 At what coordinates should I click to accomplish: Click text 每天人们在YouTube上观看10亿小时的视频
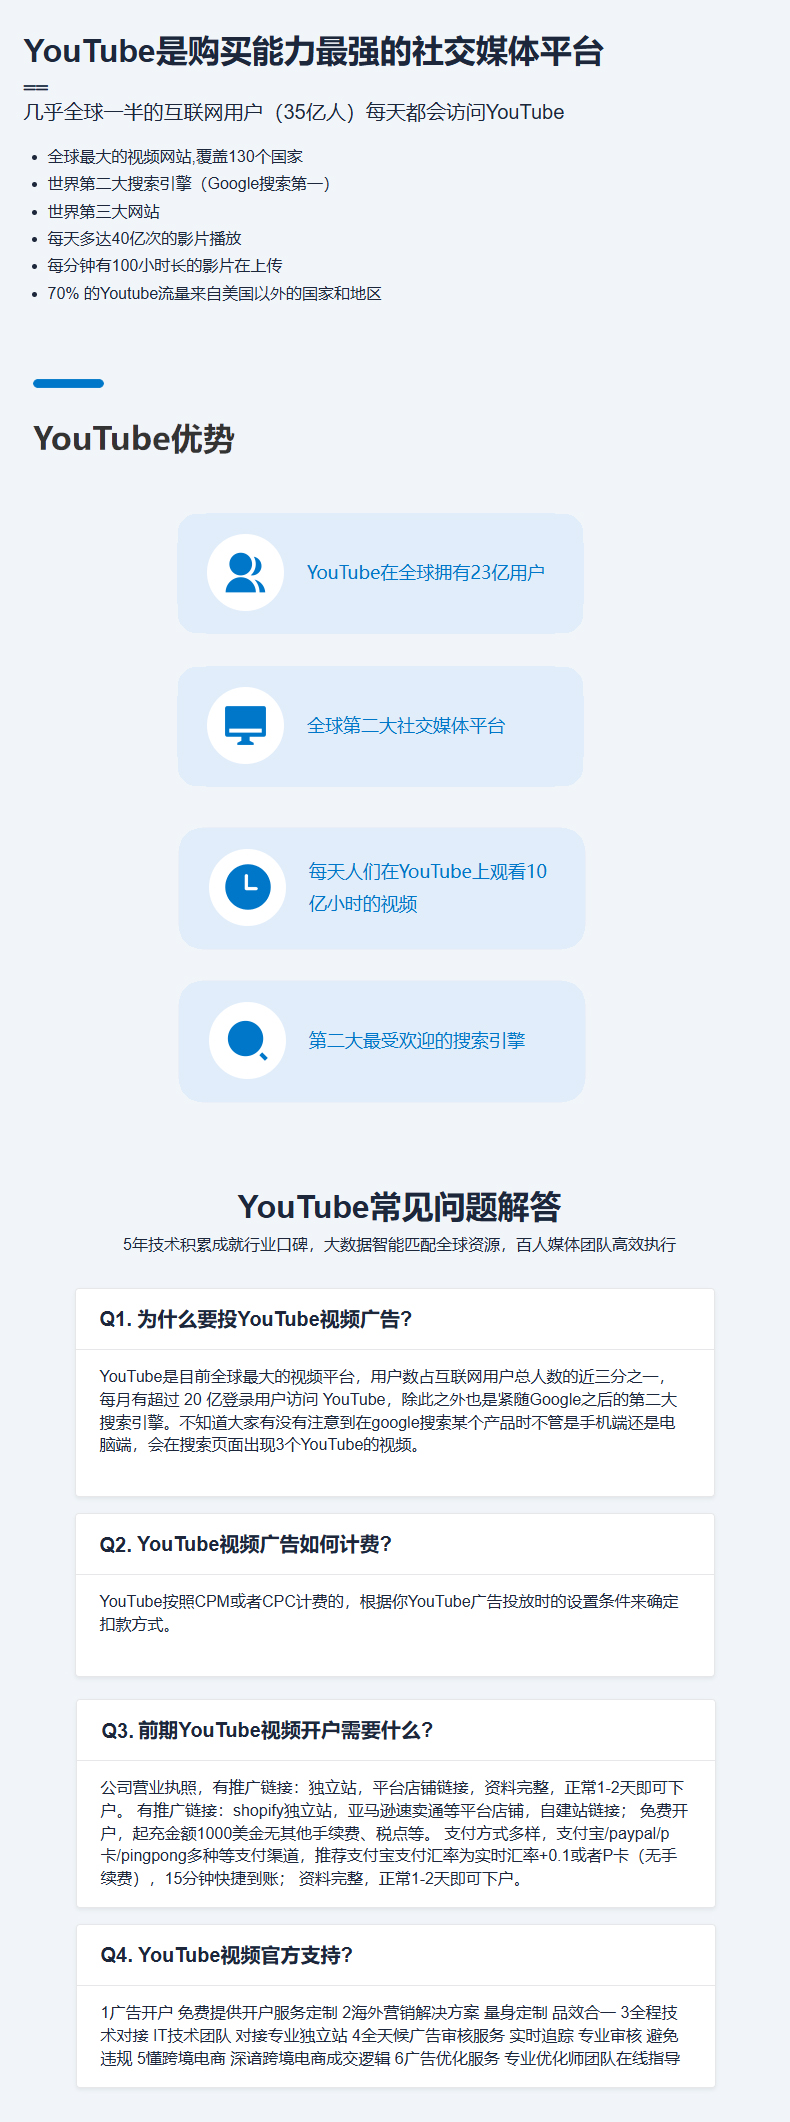(428, 887)
